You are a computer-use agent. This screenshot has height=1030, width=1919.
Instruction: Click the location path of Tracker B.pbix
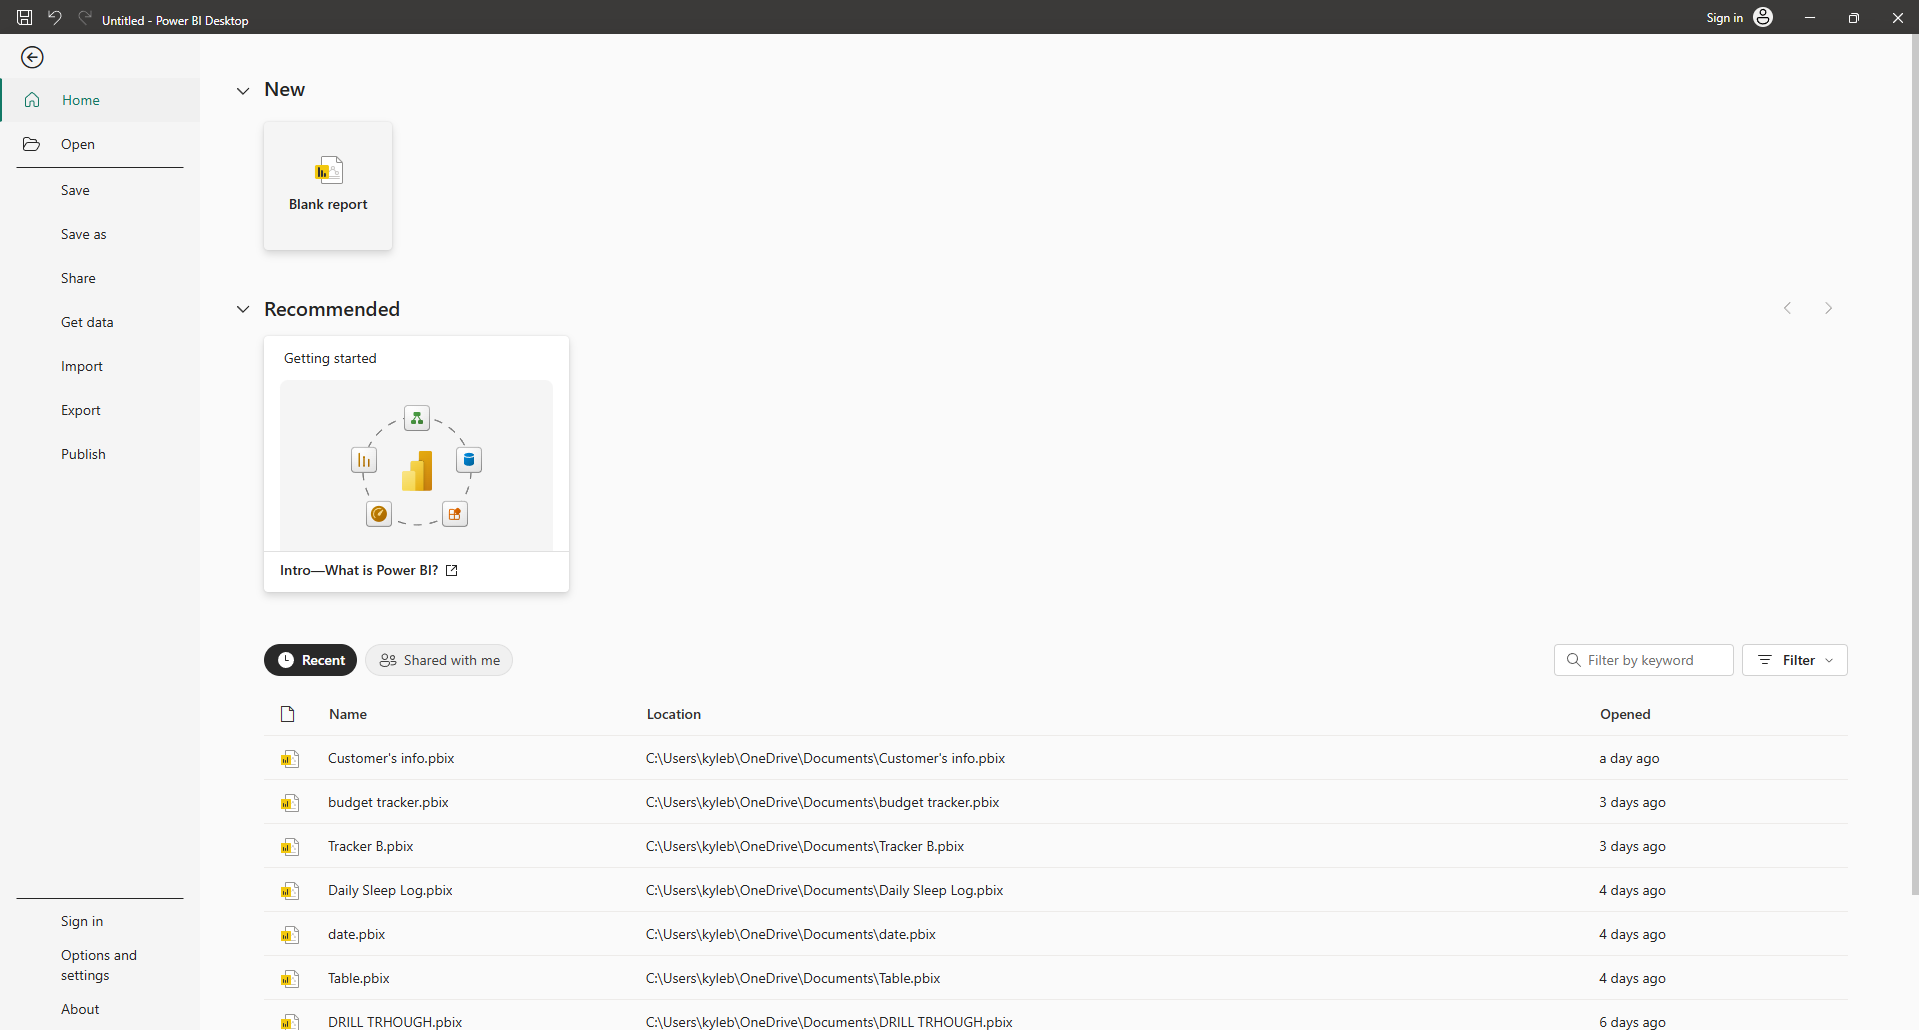(805, 846)
